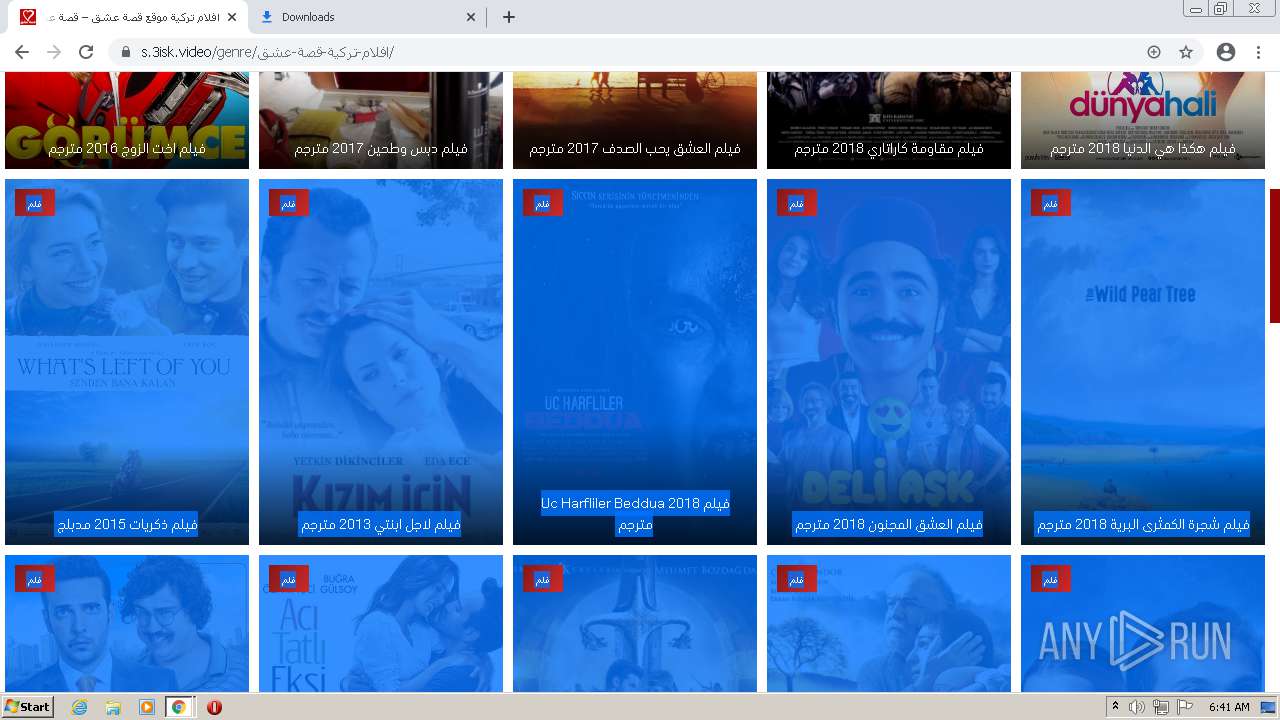Open File Explorer folder icon in taskbar
The image size is (1280, 720).
coord(113,707)
